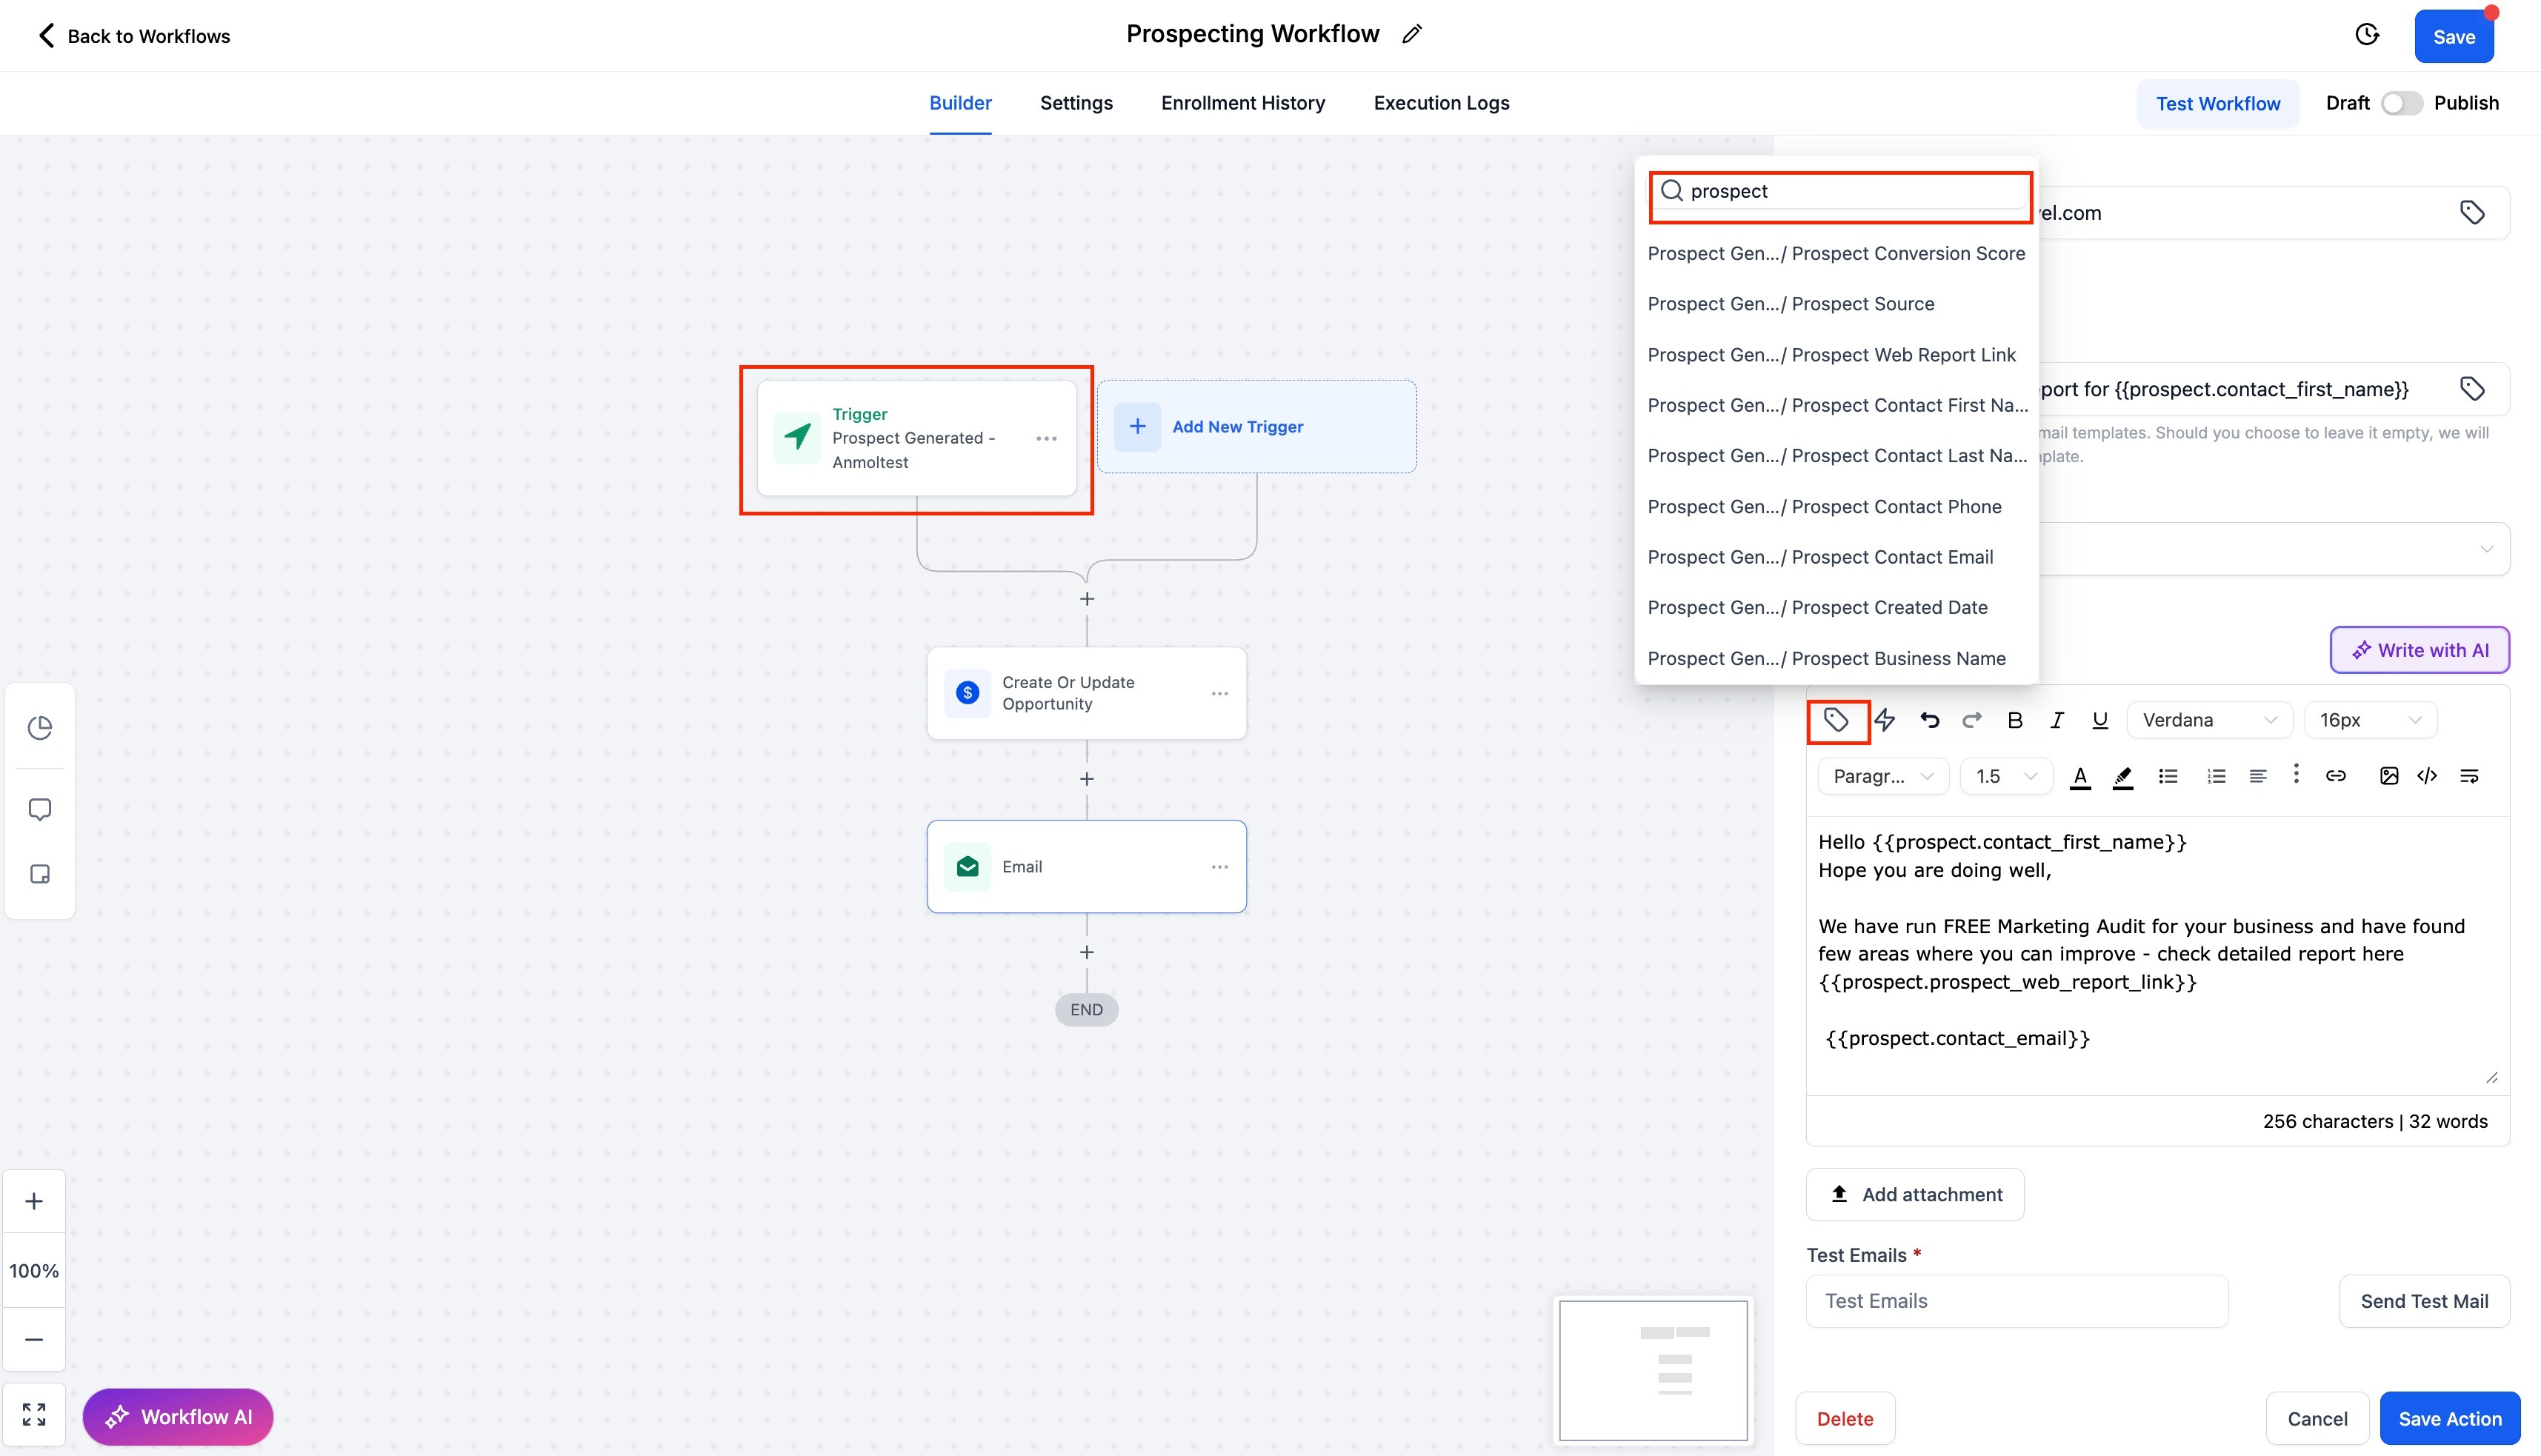Open the text highlight color picker

coord(2123,776)
